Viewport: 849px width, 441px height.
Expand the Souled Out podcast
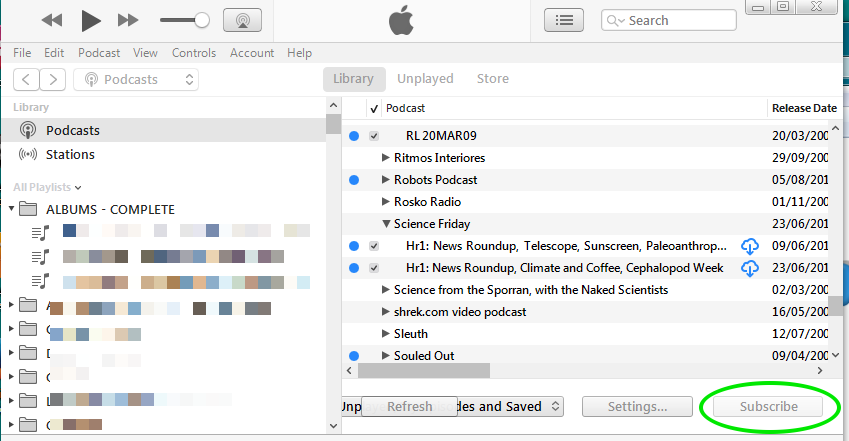click(x=386, y=355)
